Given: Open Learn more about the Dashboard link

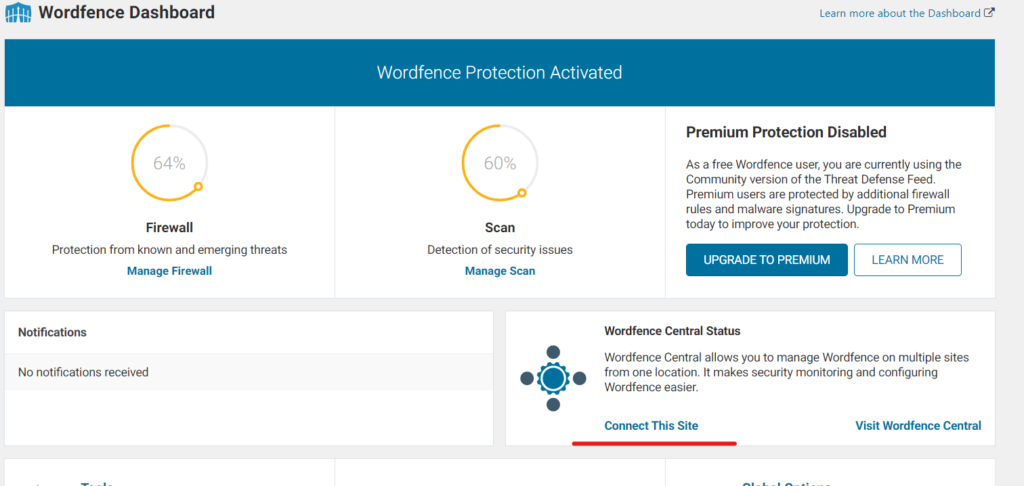Looking at the screenshot, I should tap(900, 13).
